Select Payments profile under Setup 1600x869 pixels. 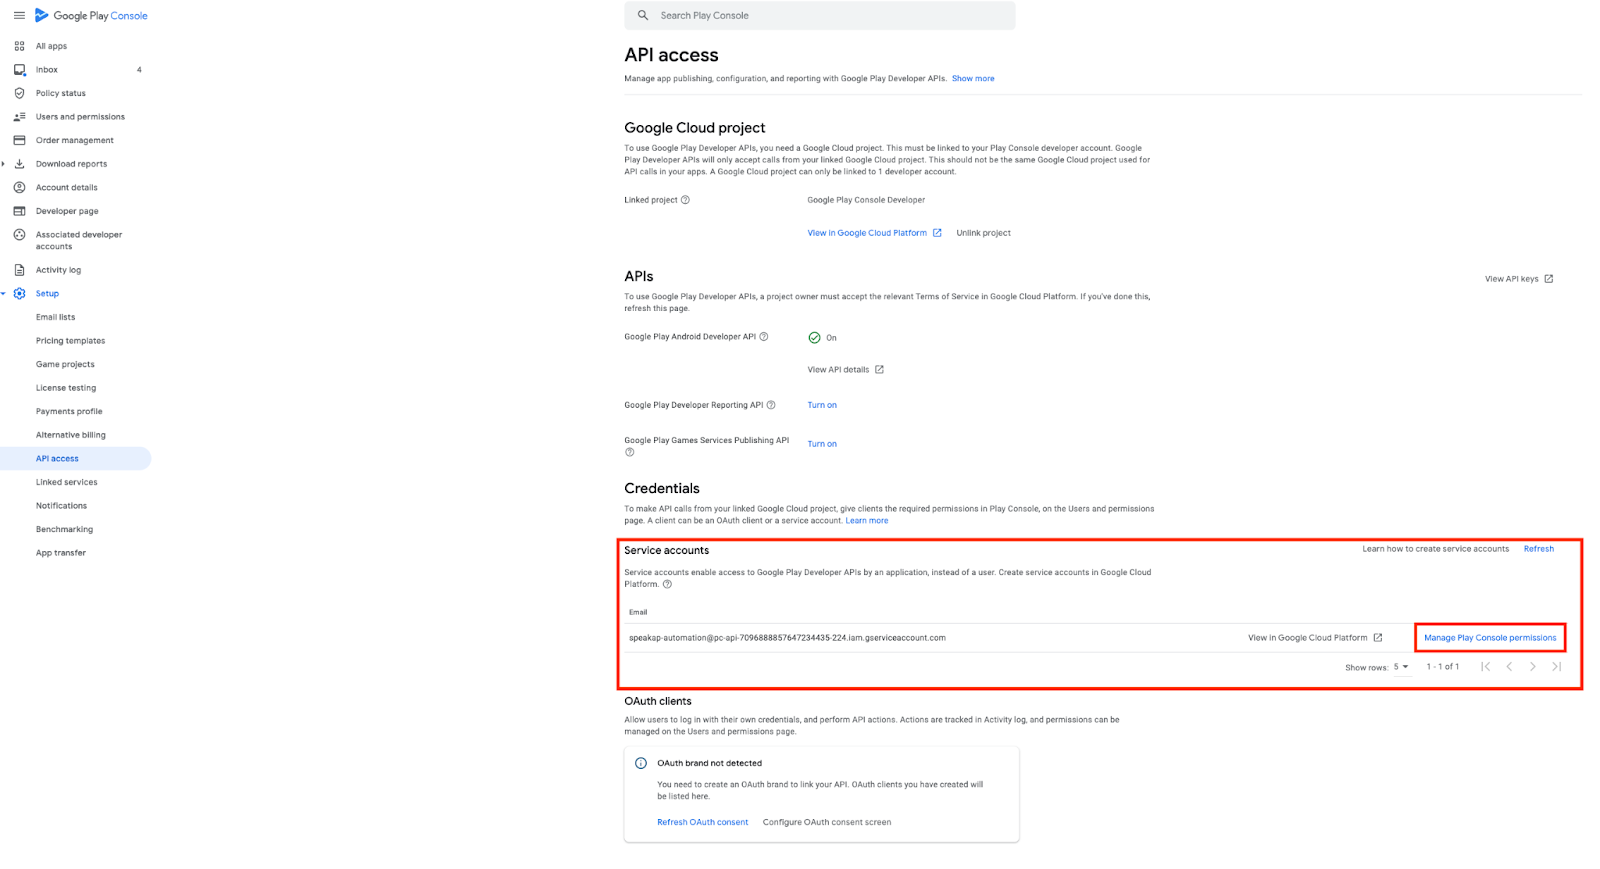pyautogui.click(x=69, y=411)
